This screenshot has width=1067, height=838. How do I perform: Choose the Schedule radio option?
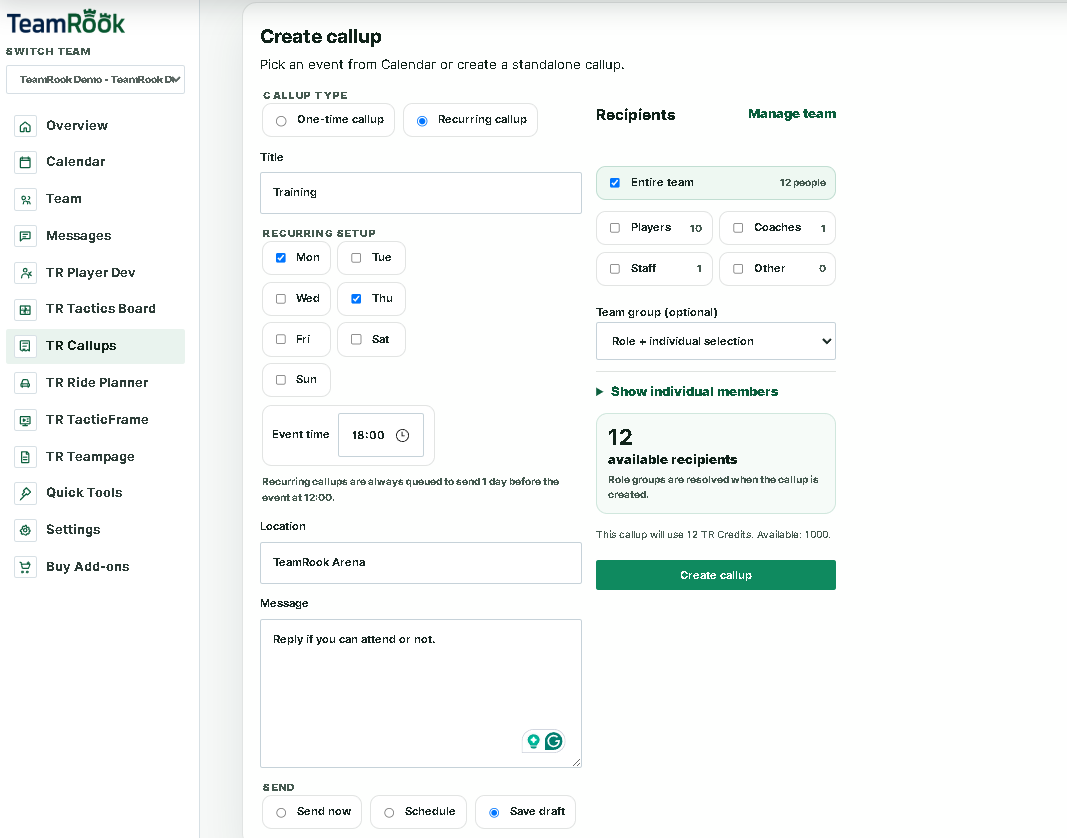389,812
